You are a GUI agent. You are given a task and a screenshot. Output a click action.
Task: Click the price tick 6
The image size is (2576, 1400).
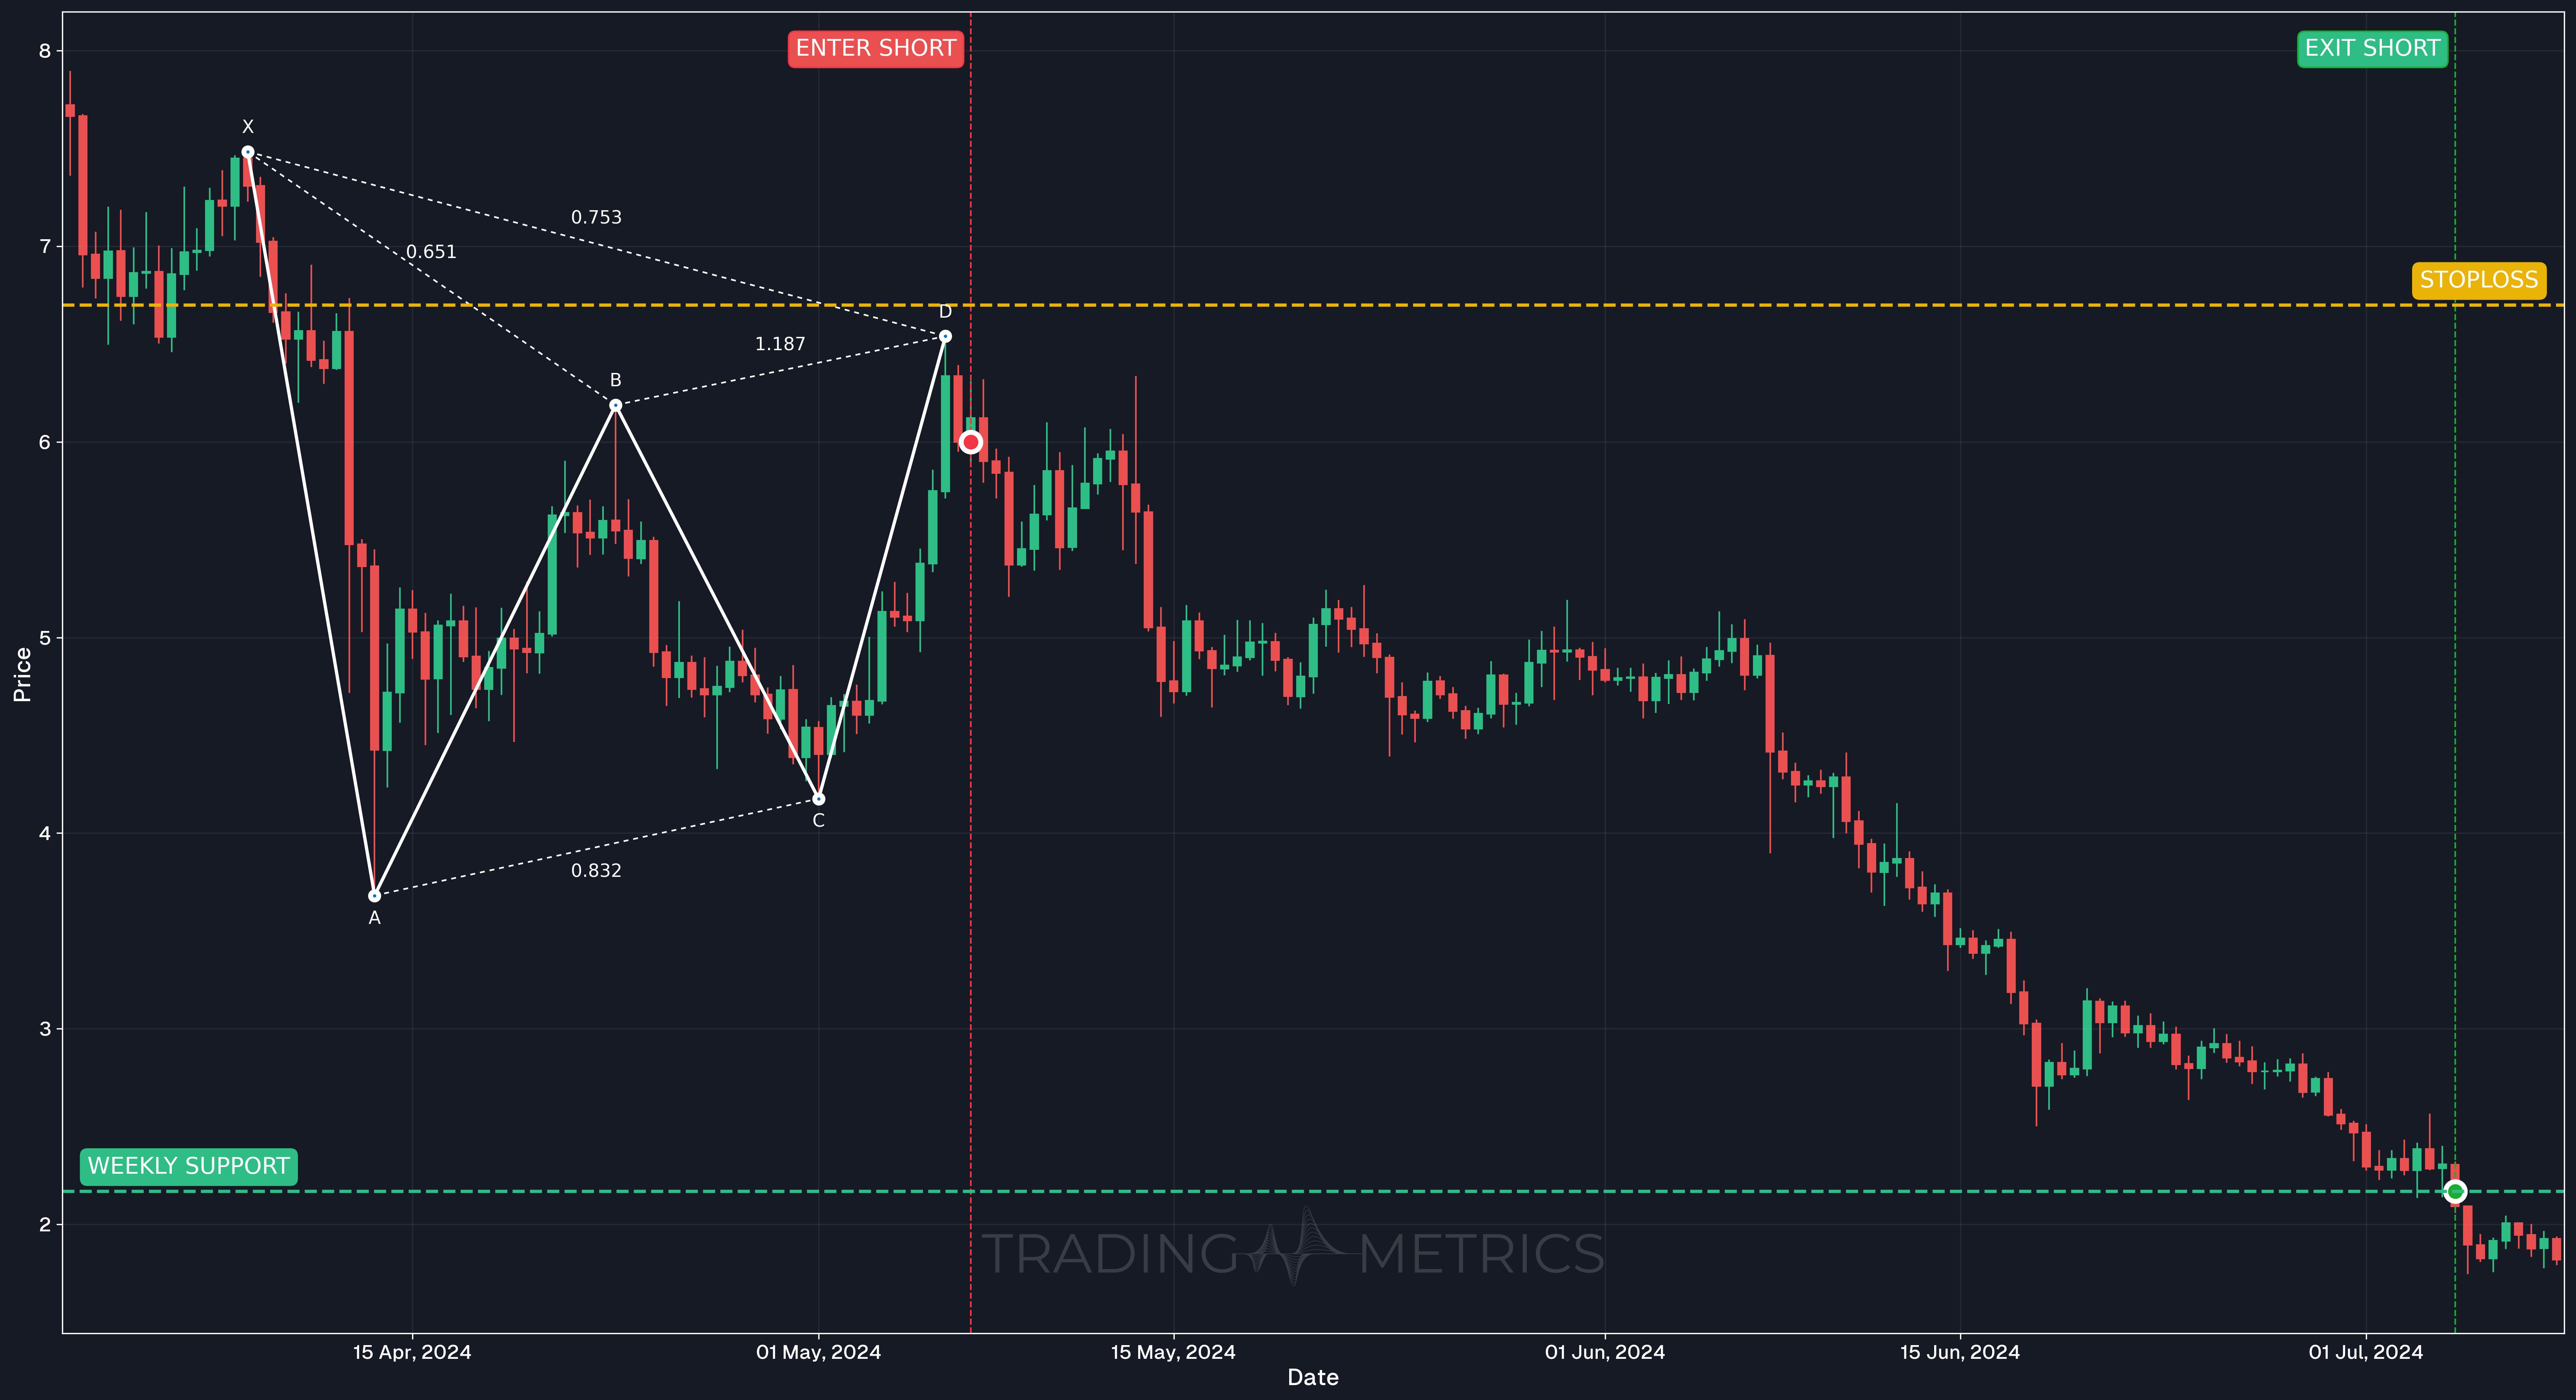pyautogui.click(x=45, y=442)
